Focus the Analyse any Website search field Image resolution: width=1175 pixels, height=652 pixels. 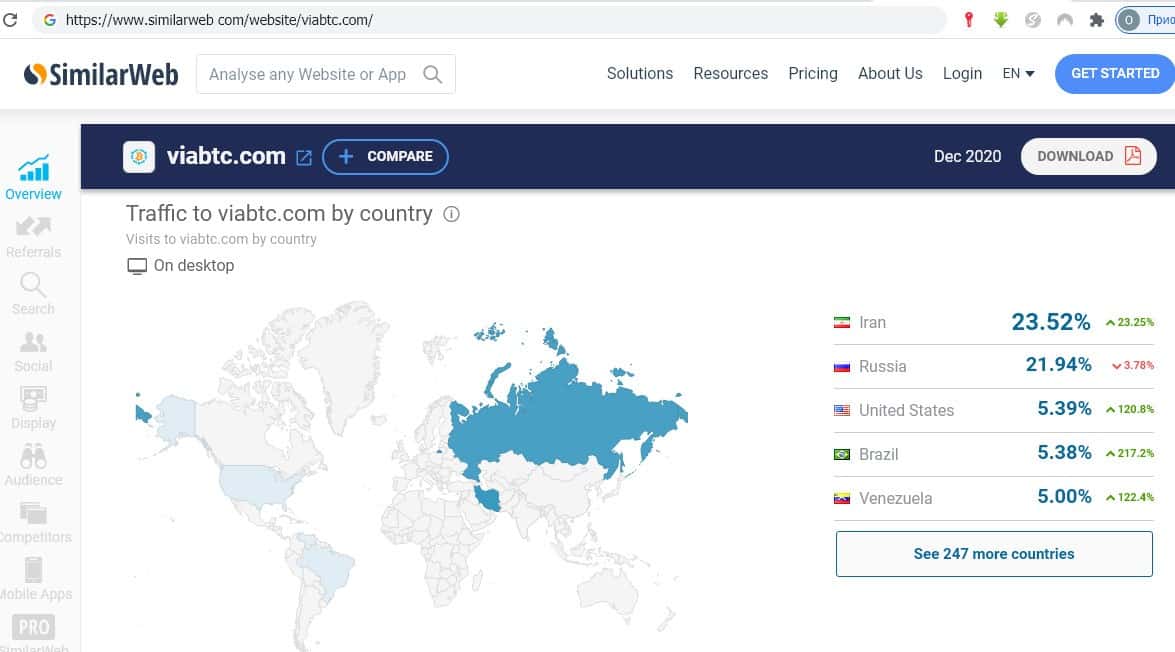point(310,75)
